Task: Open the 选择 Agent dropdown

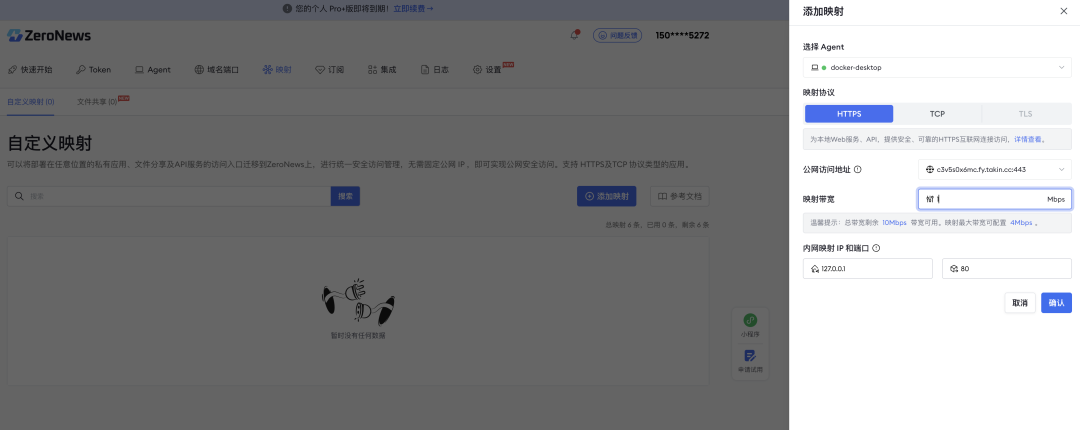Action: [937, 68]
